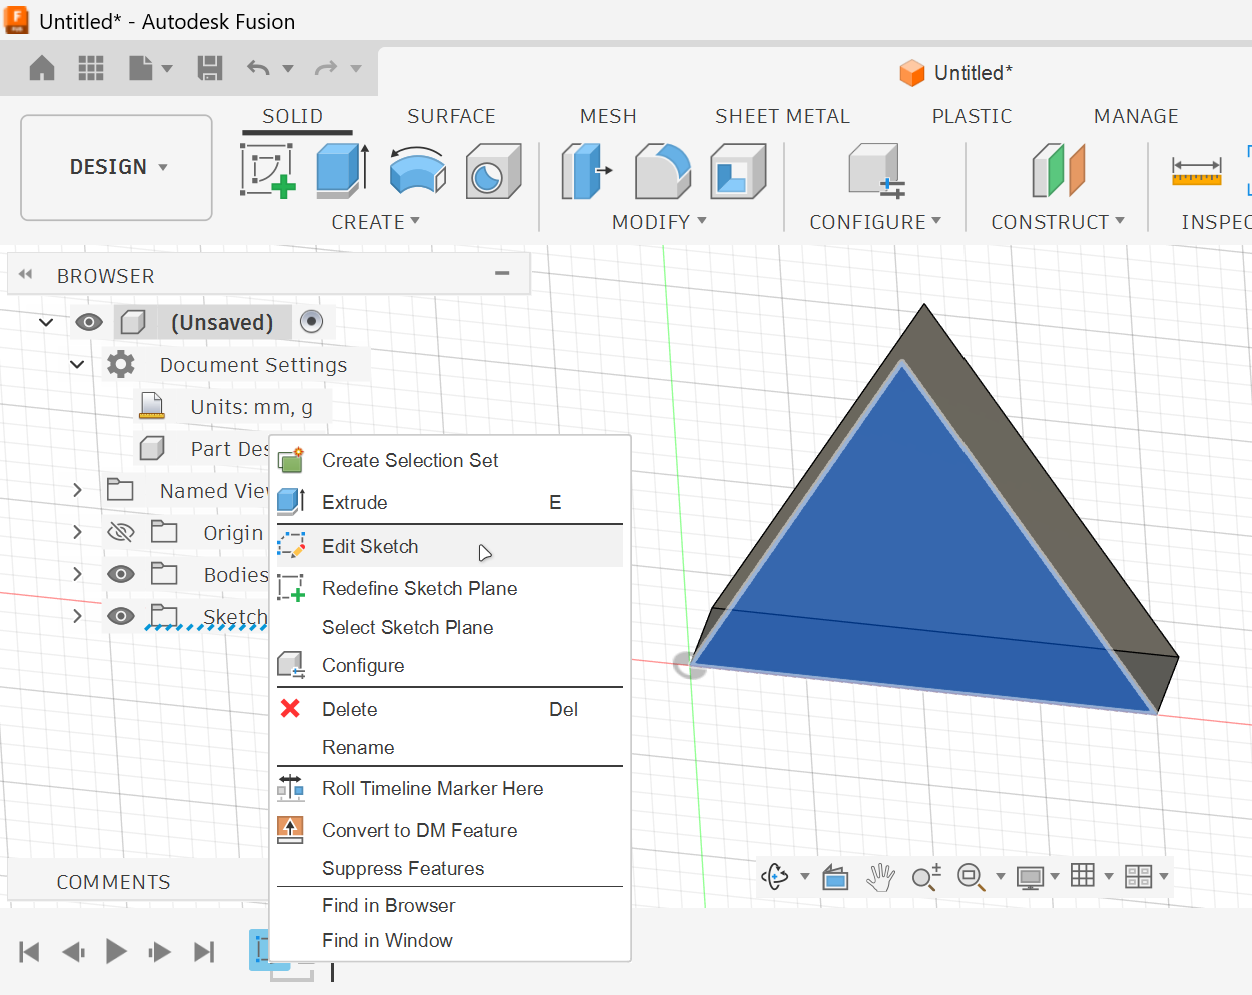This screenshot has width=1252, height=995.
Task: Expand the Named Views folder
Action: point(77,490)
